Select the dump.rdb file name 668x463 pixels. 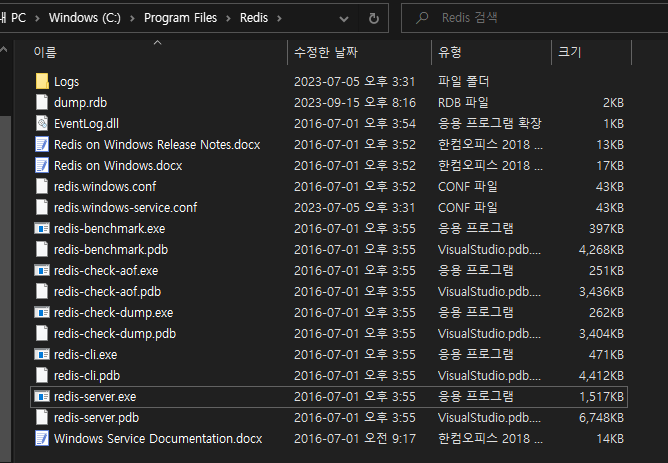coord(81,103)
